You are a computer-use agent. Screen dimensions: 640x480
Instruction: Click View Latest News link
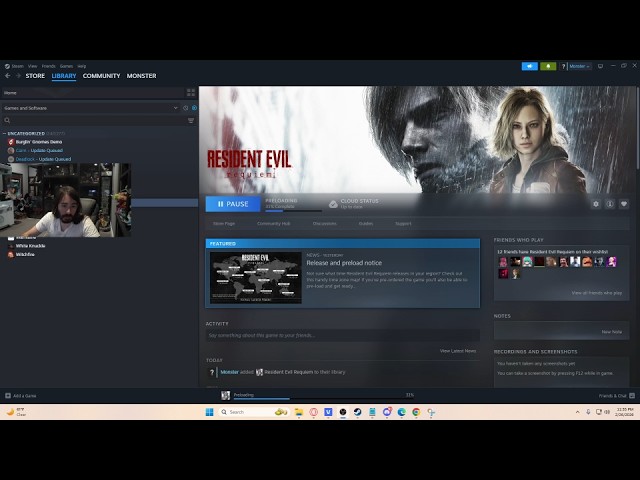(458, 351)
